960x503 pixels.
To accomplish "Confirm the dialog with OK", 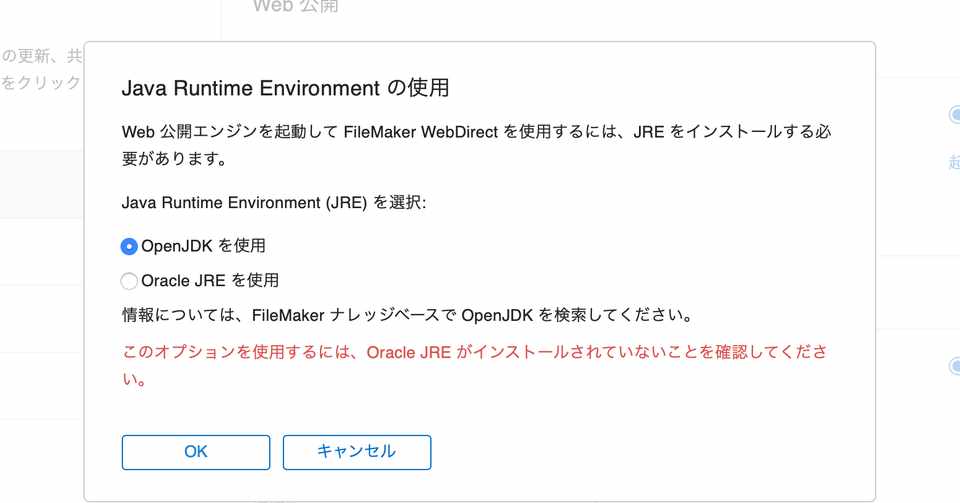I will tap(196, 452).
